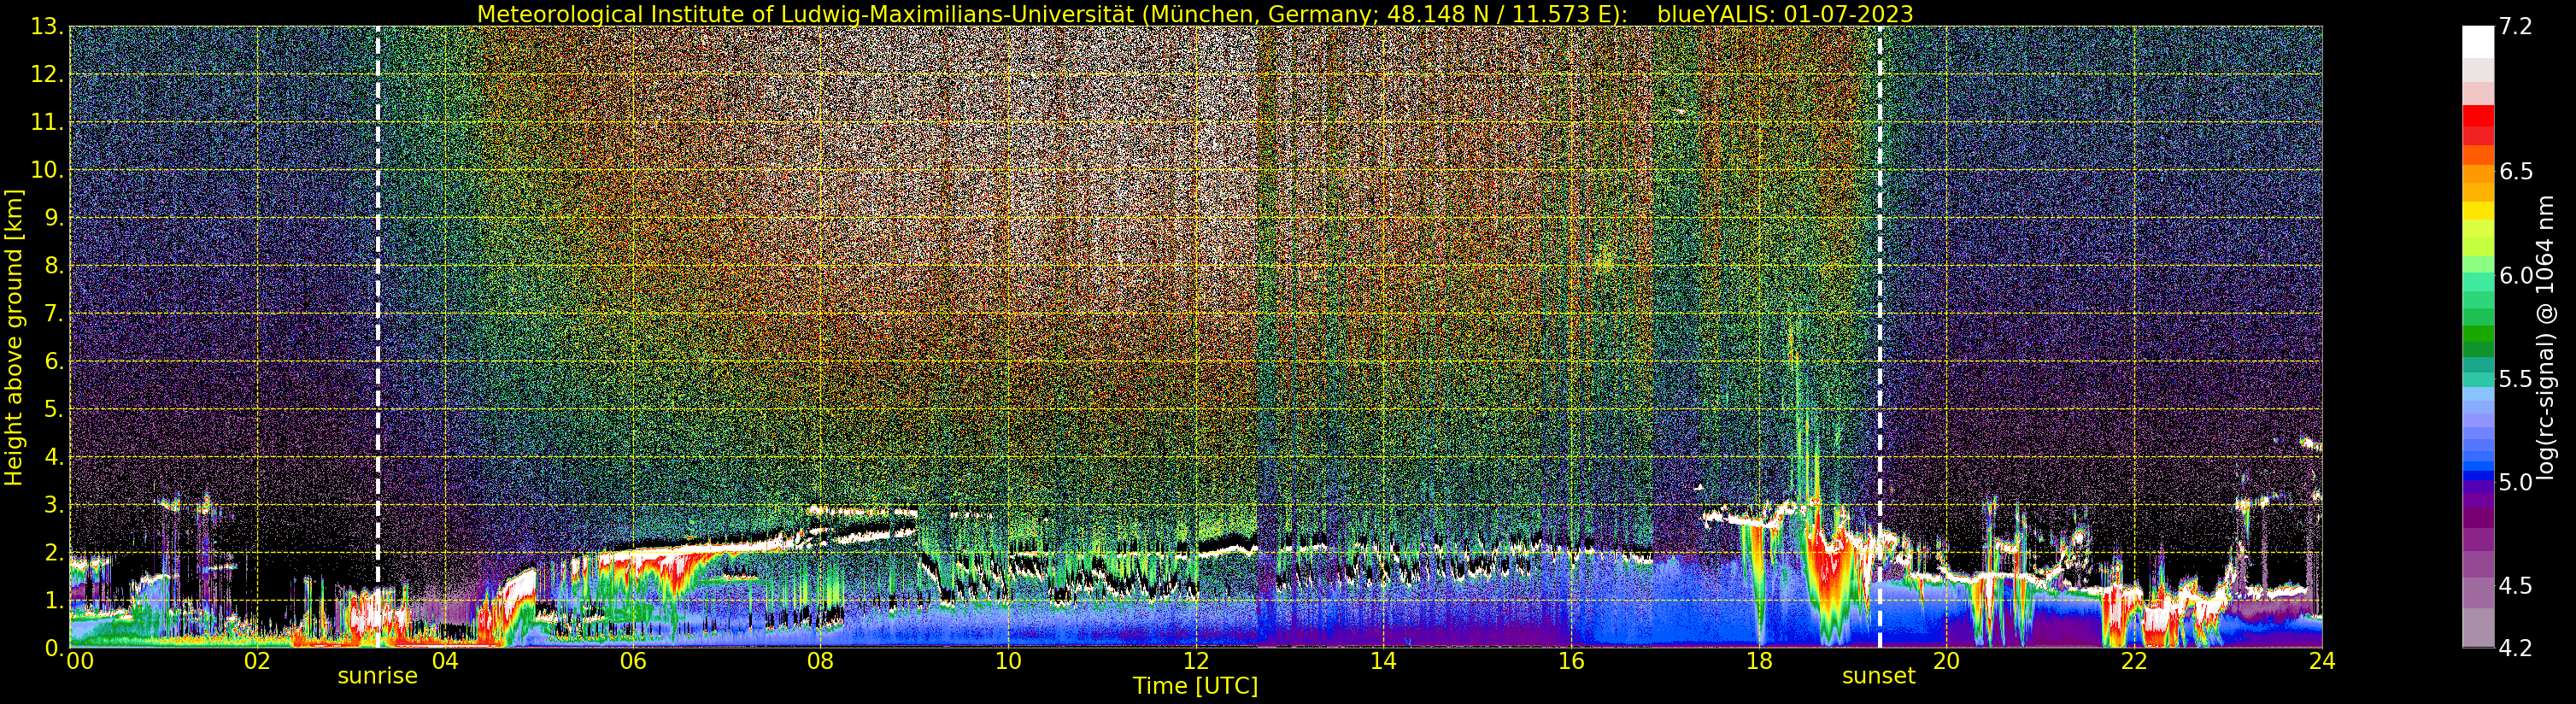
Task: Click the '9.' height tick label
Action: point(54,218)
